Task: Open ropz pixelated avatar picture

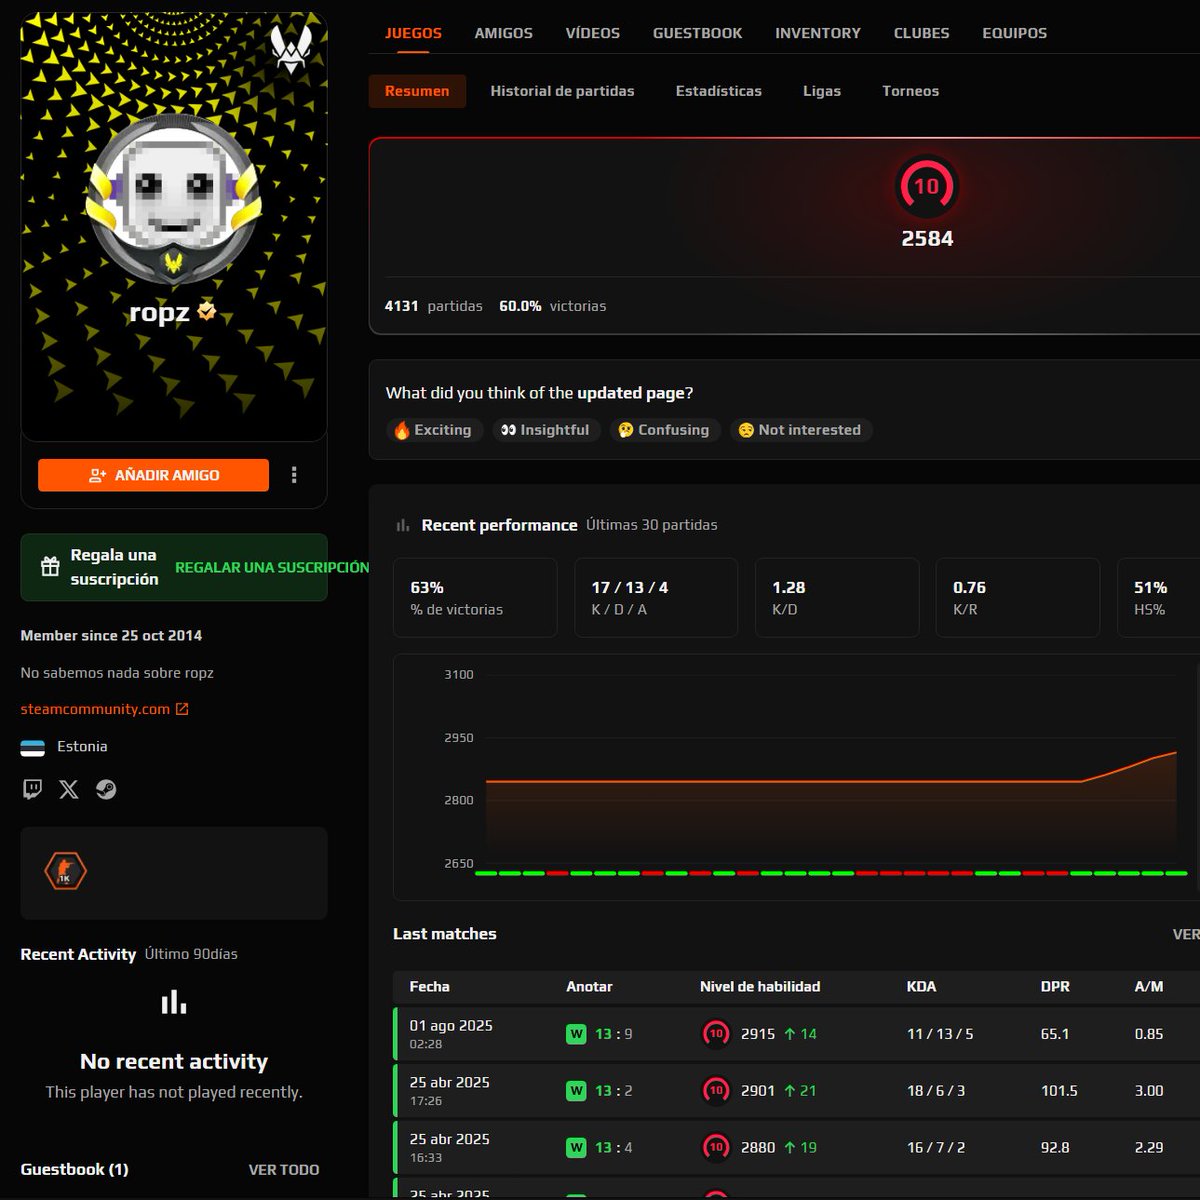Action: tap(174, 197)
